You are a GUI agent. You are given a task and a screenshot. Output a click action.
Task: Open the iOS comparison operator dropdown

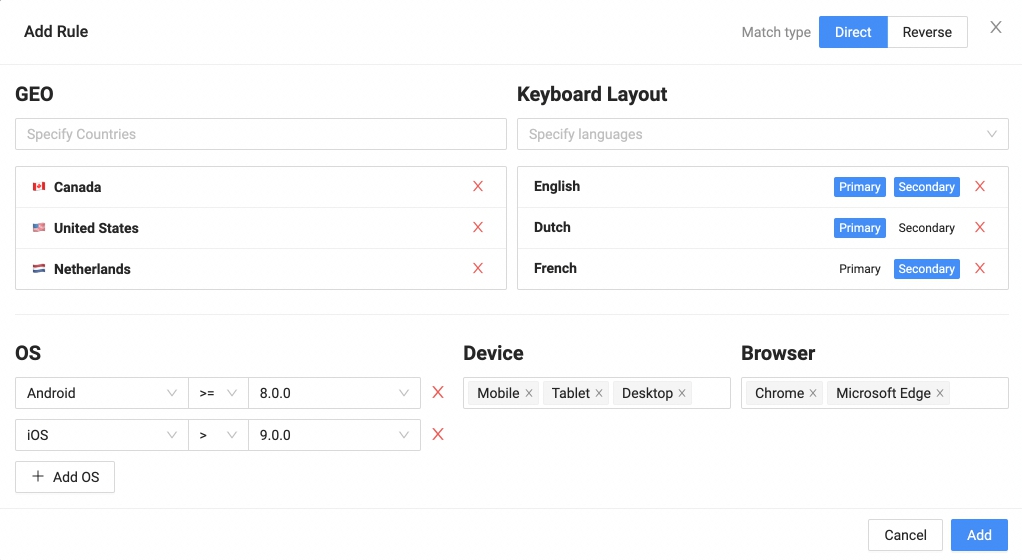pos(217,435)
